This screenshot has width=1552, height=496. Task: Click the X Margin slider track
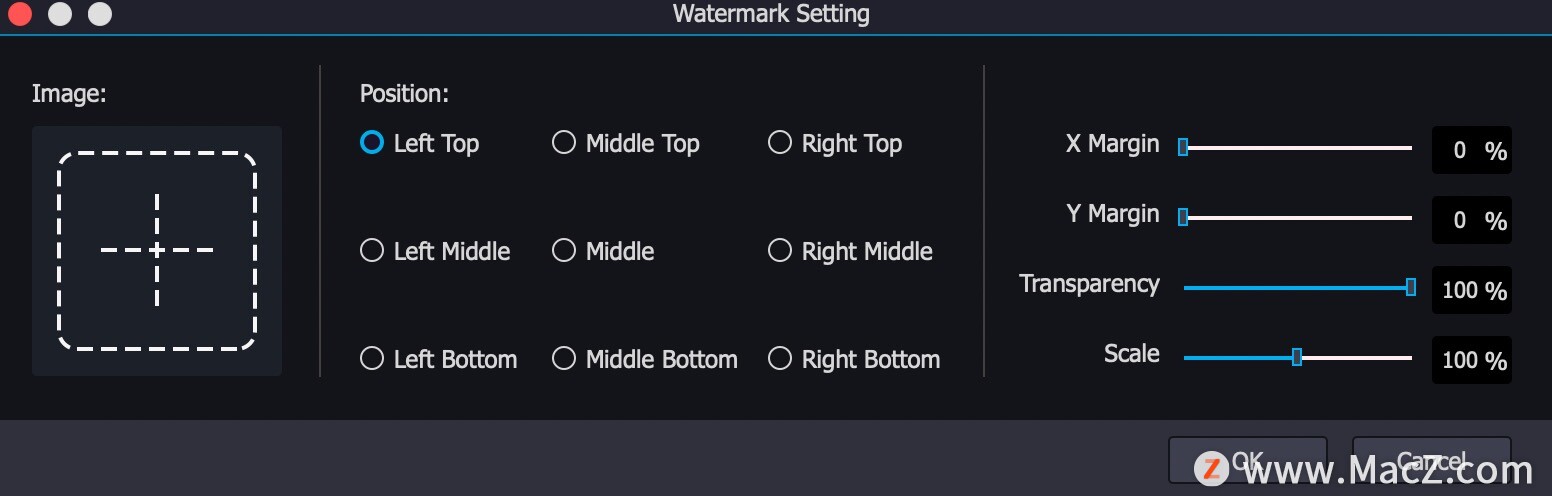[1297, 148]
